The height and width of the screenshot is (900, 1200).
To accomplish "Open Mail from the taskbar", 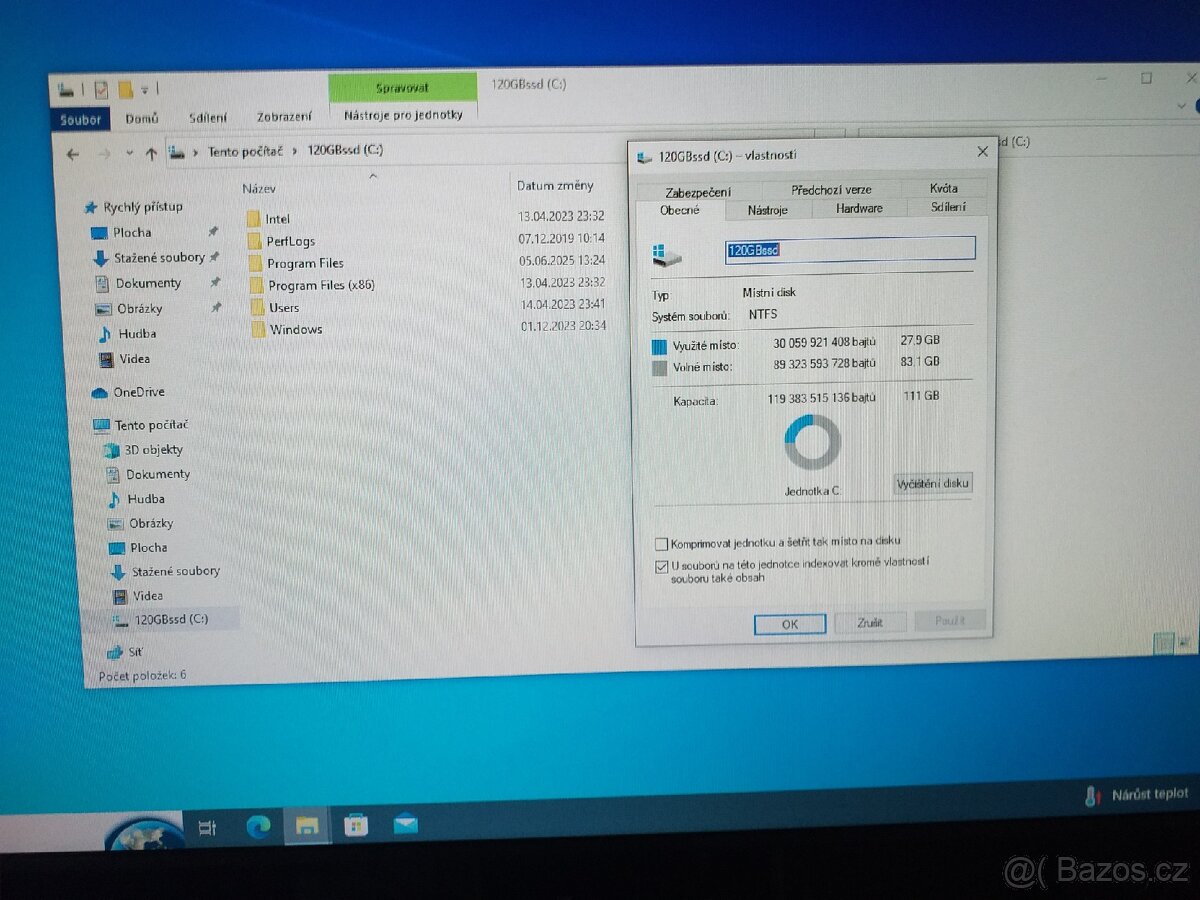I will click(x=404, y=826).
